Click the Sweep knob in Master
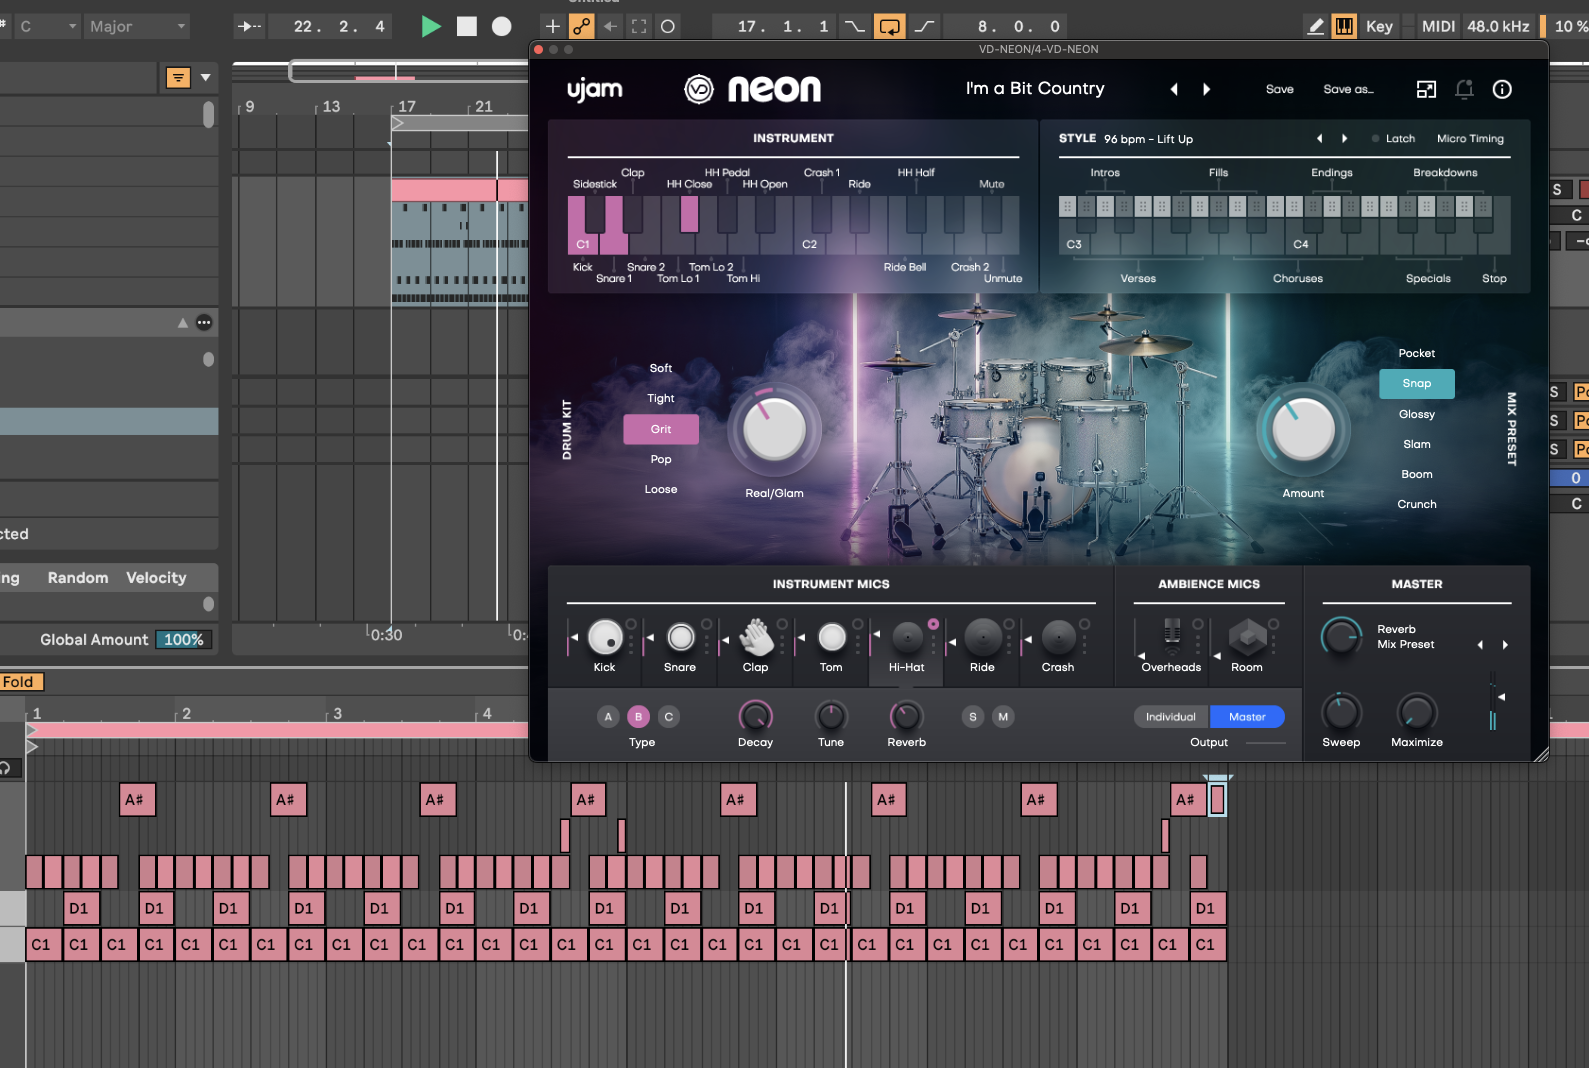 1341,712
